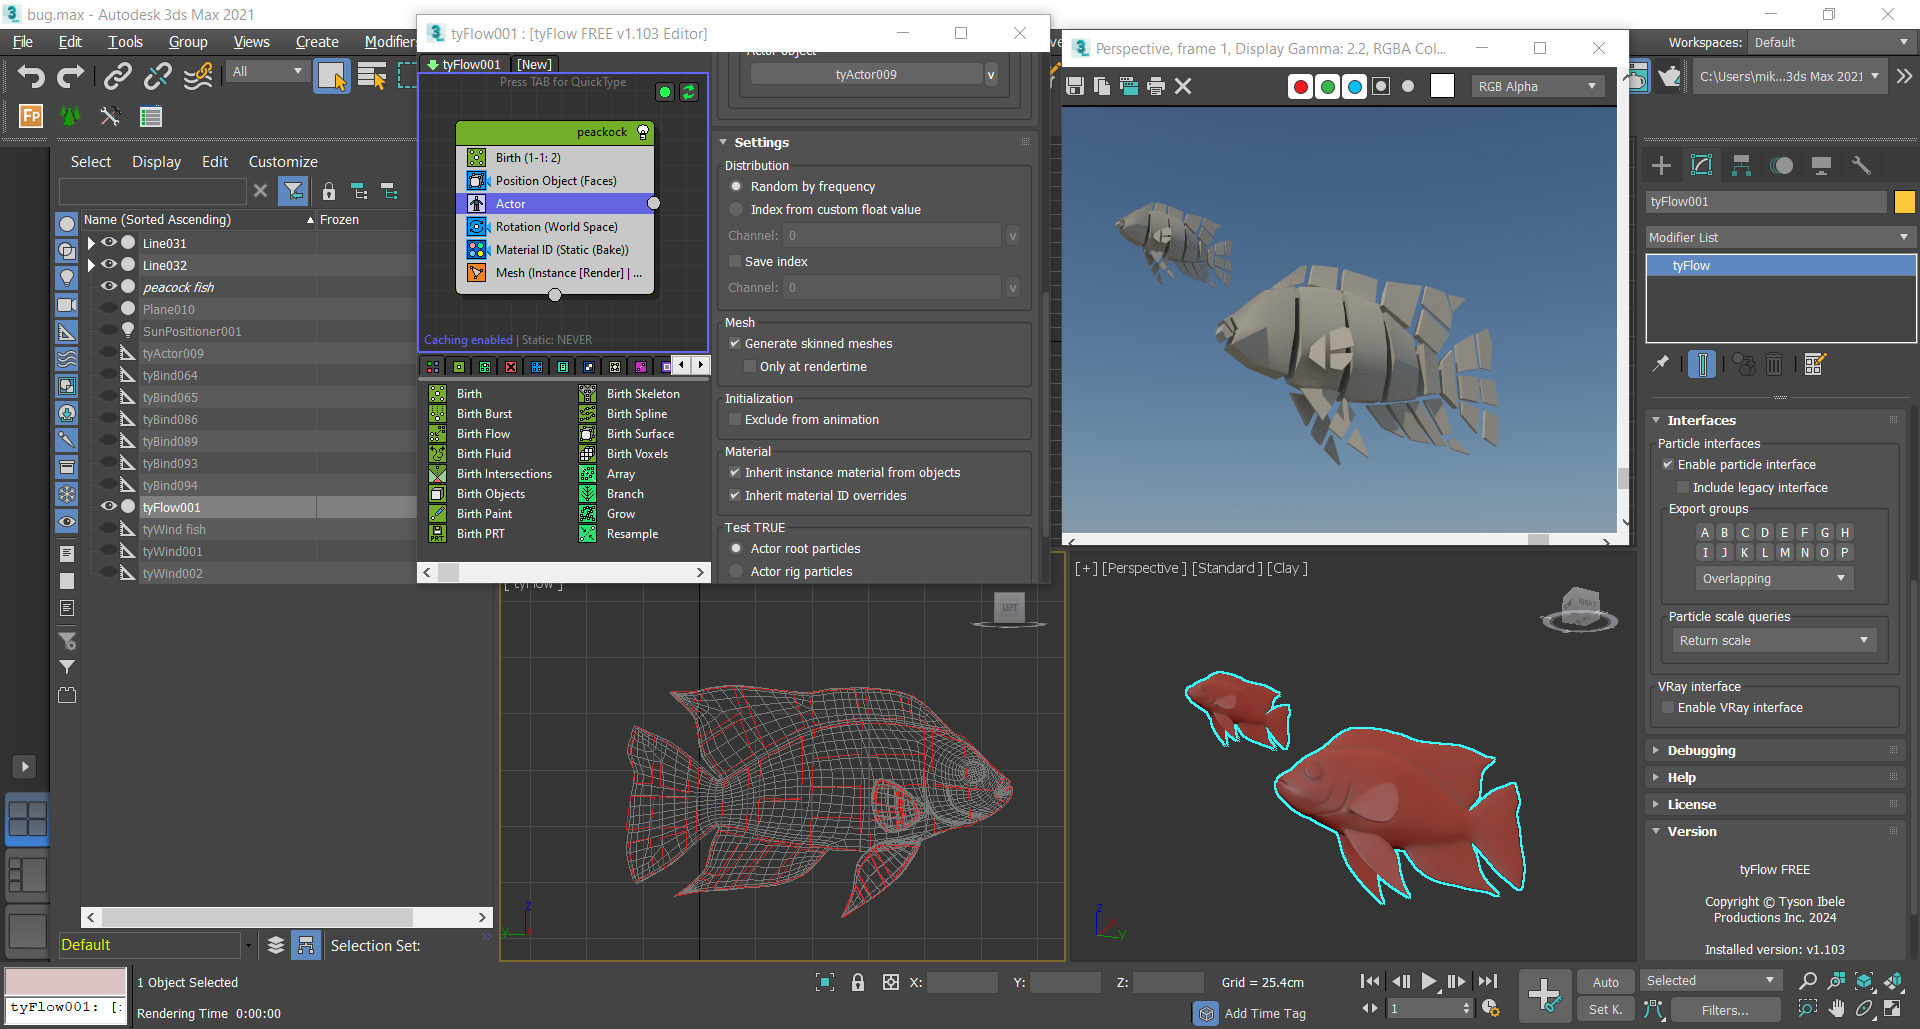This screenshot has width=1920, height=1029.
Task: Enable VRay interface checkbox
Action: click(x=1668, y=707)
